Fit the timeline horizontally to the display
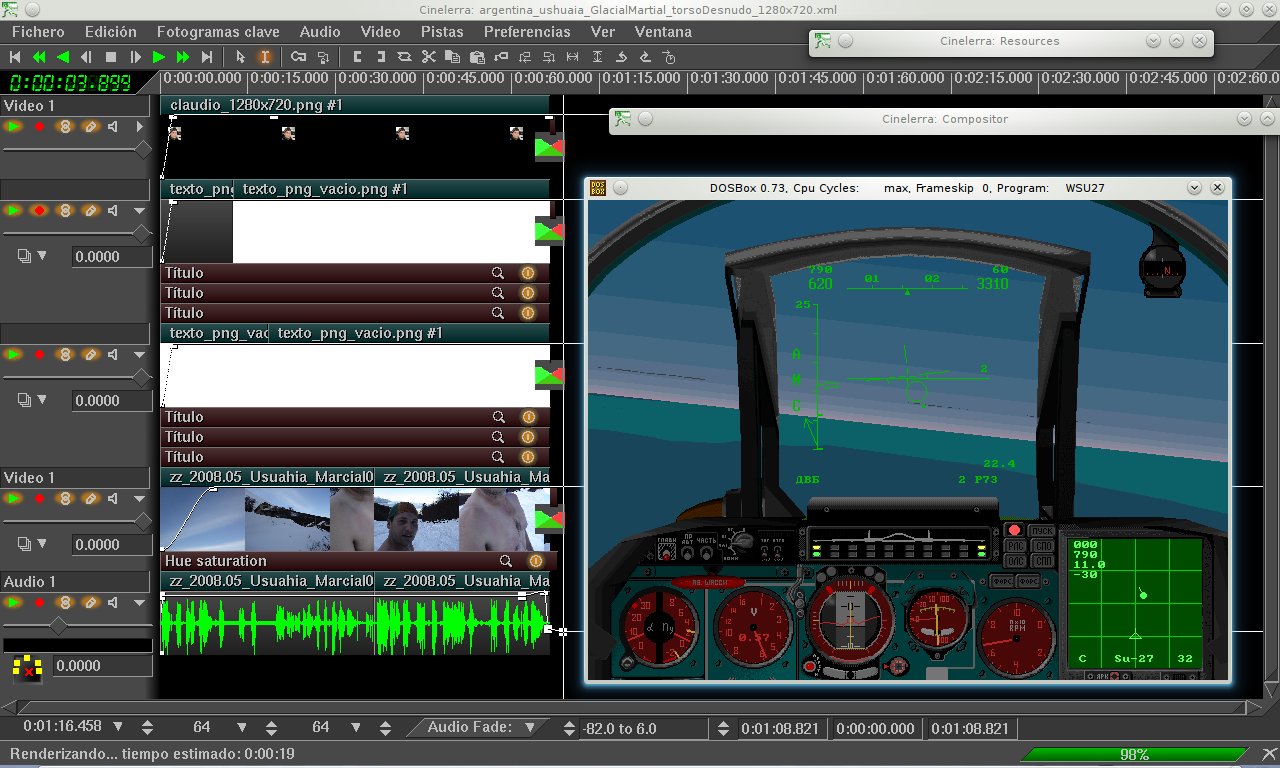1280x768 pixels. point(573,57)
